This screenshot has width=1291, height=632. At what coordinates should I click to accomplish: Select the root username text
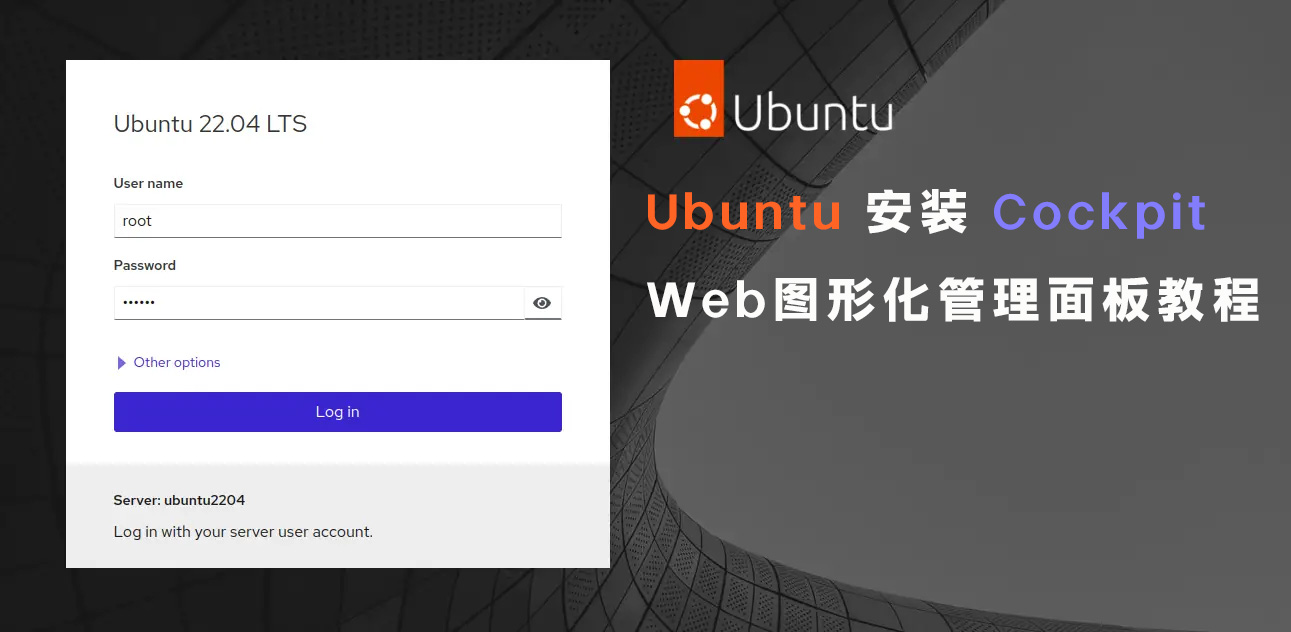[137, 220]
